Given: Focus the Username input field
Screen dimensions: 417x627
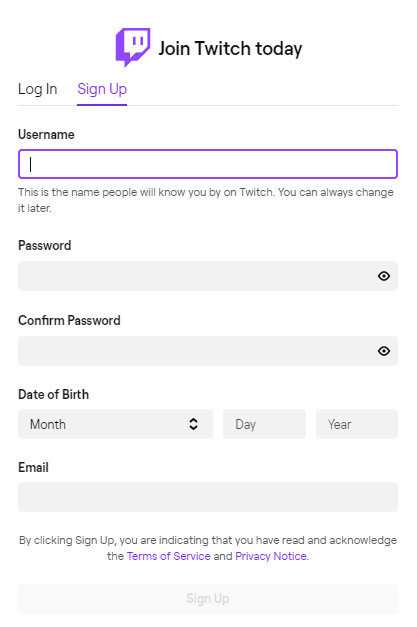Looking at the screenshot, I should pyautogui.click(x=208, y=164).
